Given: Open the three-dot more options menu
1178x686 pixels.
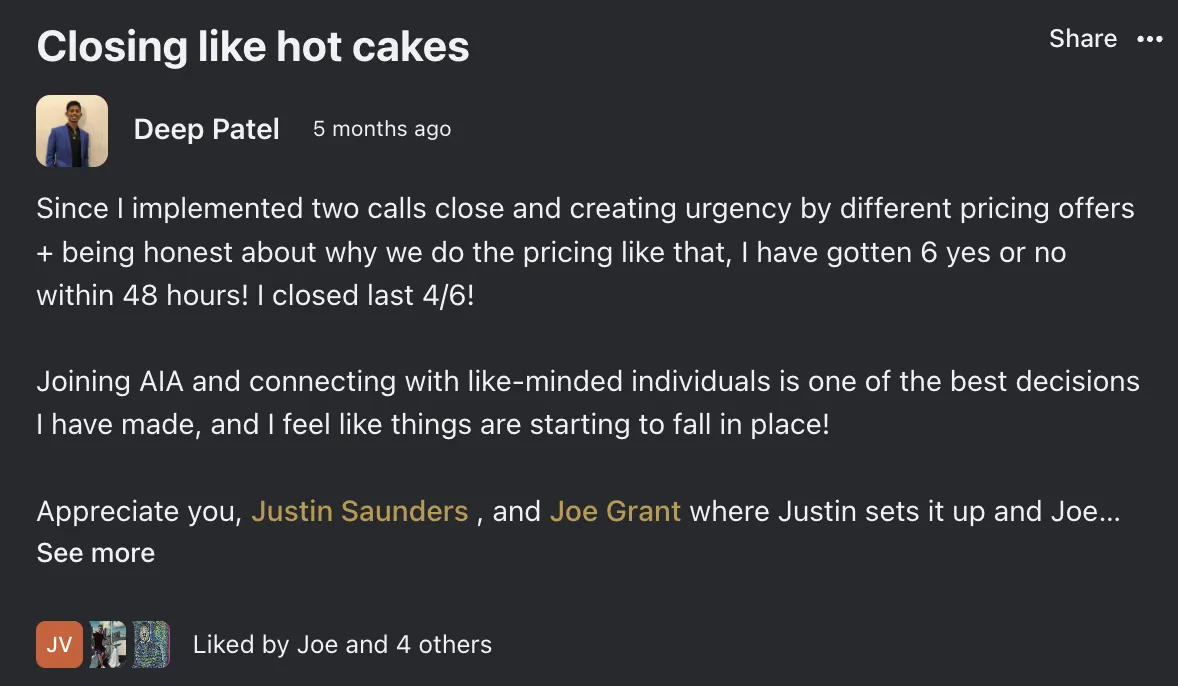Looking at the screenshot, I should (1150, 39).
